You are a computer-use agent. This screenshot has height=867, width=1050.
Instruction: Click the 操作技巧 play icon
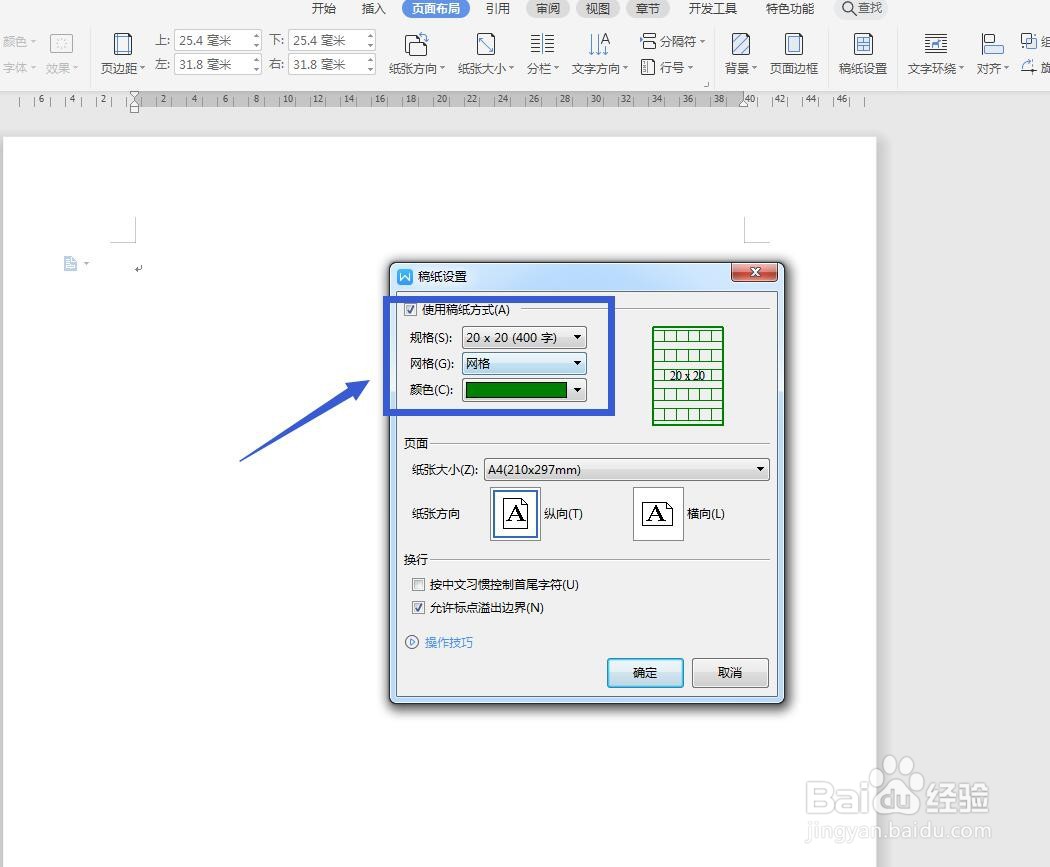tap(412, 642)
